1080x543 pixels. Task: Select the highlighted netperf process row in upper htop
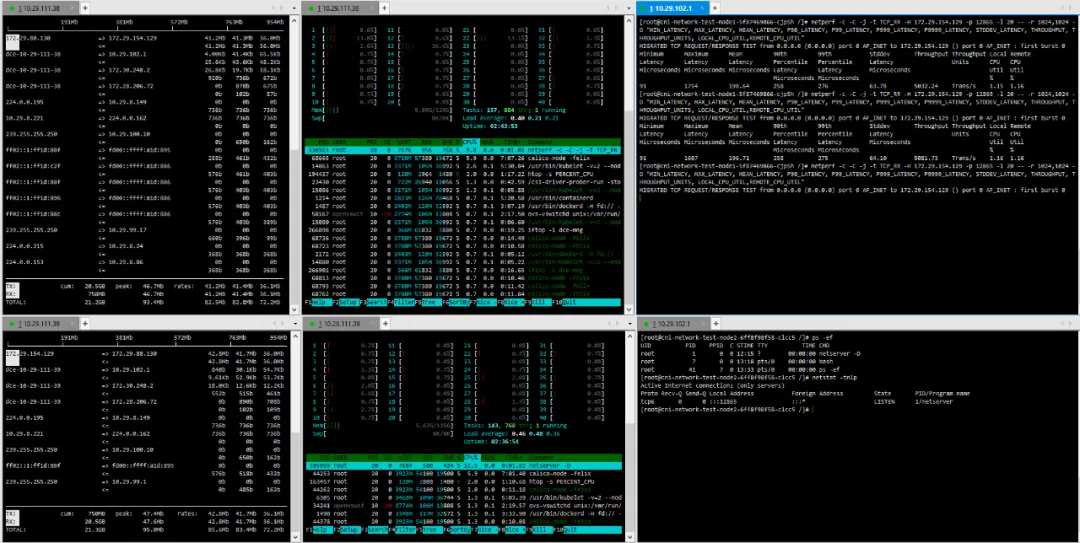[x=463, y=150]
